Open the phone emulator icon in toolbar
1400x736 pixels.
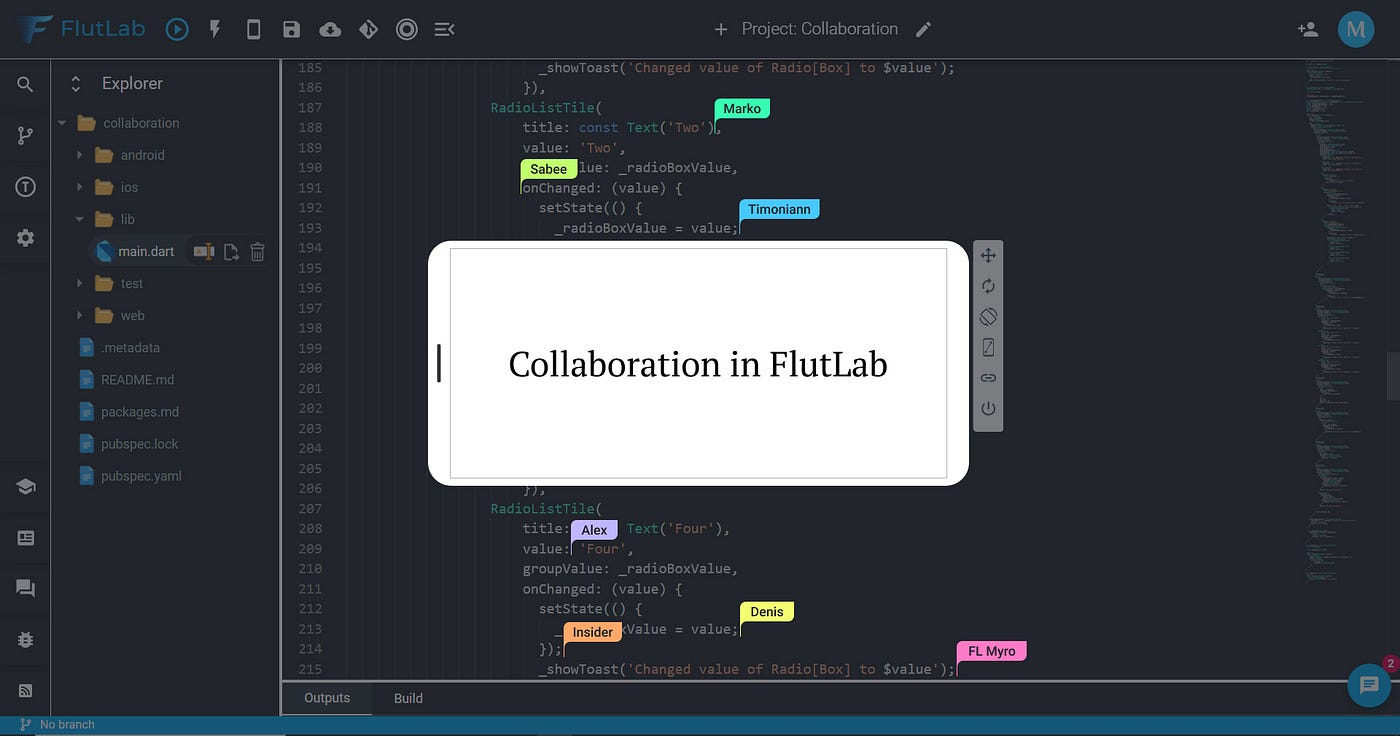253,29
